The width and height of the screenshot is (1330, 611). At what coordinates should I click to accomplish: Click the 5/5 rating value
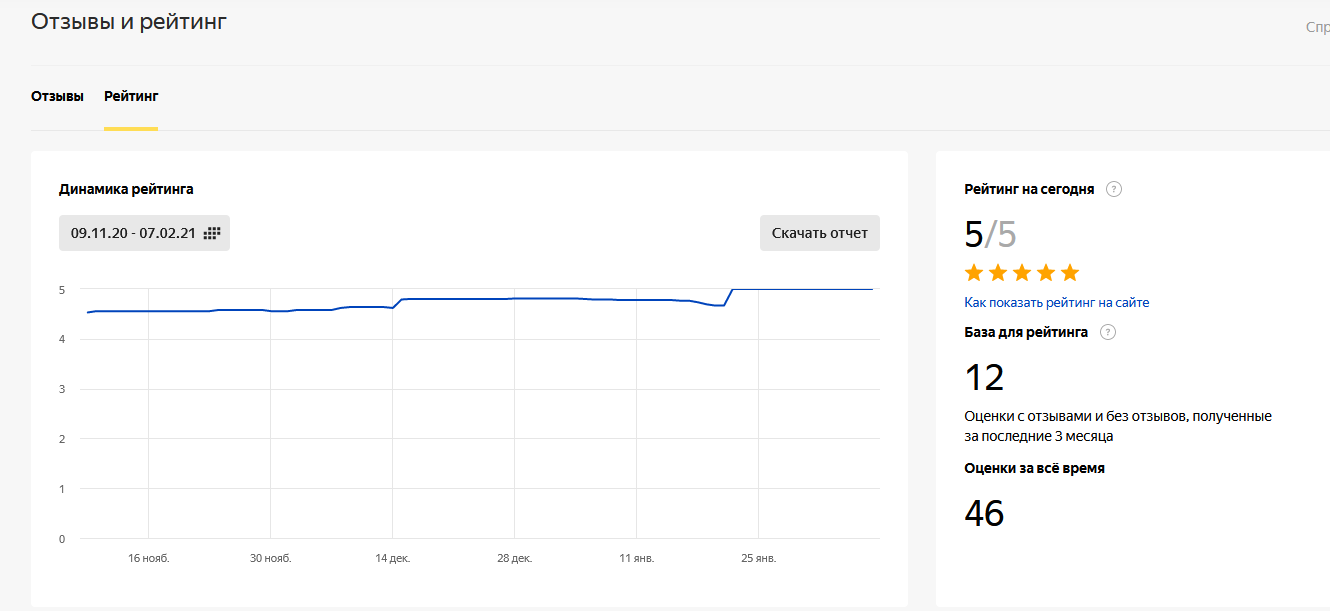pyautogui.click(x=990, y=234)
